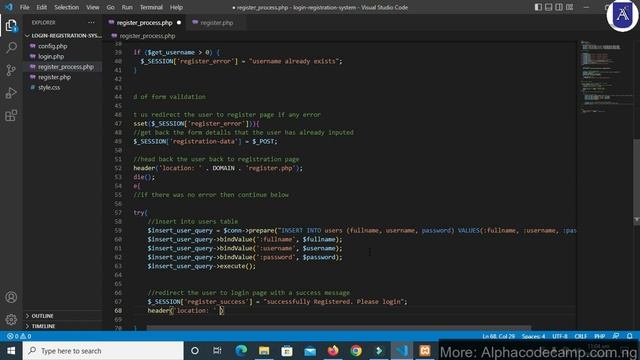
Task: Open Explorer more actions ellipsis
Action: point(91,22)
